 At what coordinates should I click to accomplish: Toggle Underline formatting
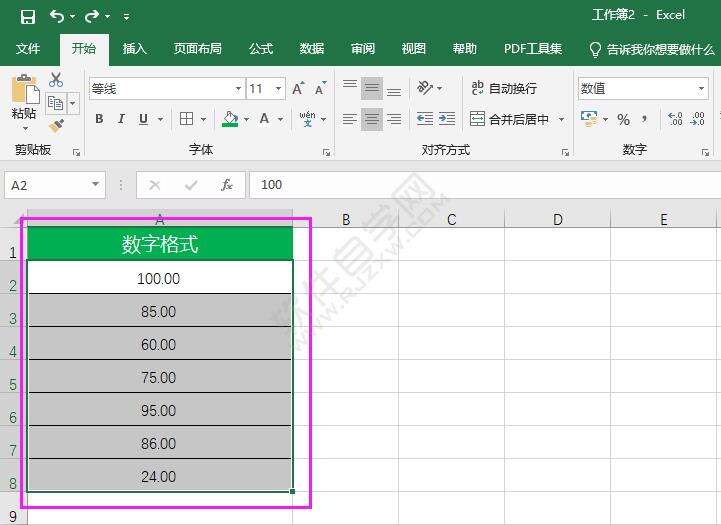click(143, 119)
